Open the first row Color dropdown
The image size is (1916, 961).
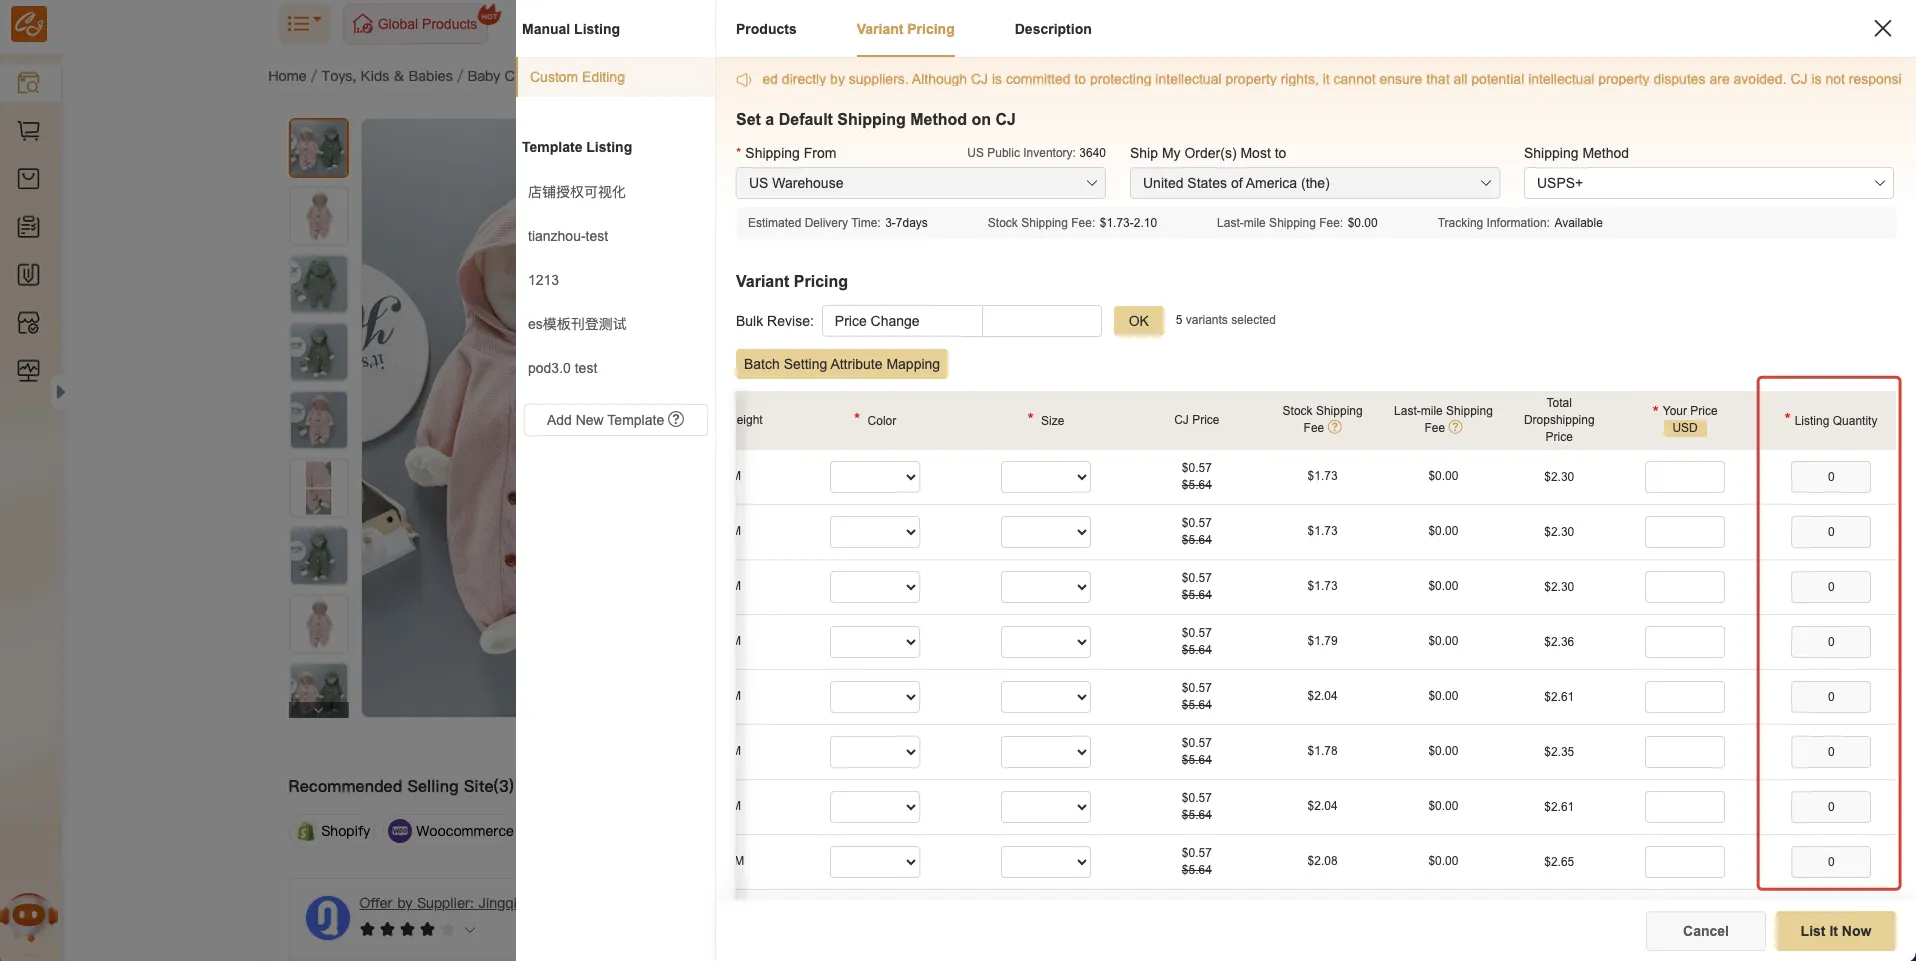pos(874,477)
